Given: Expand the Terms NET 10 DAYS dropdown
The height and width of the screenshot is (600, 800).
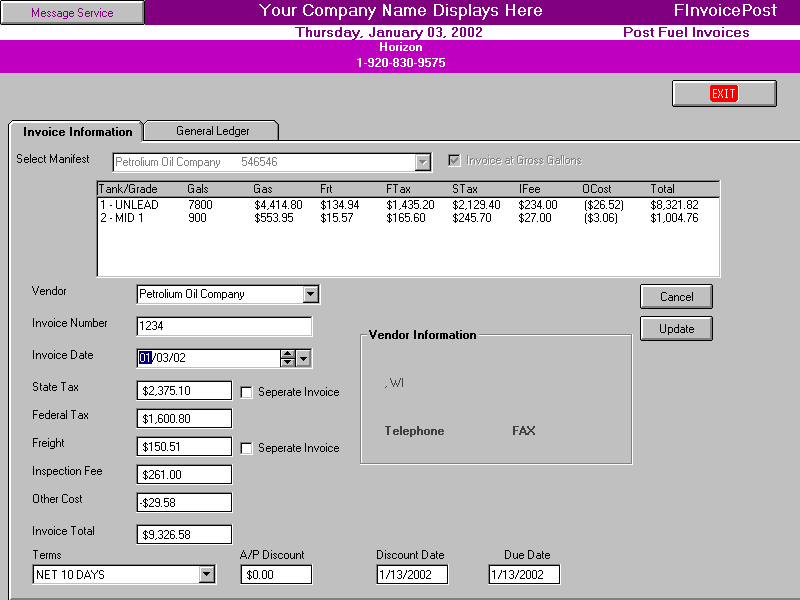Looking at the screenshot, I should [x=206, y=574].
